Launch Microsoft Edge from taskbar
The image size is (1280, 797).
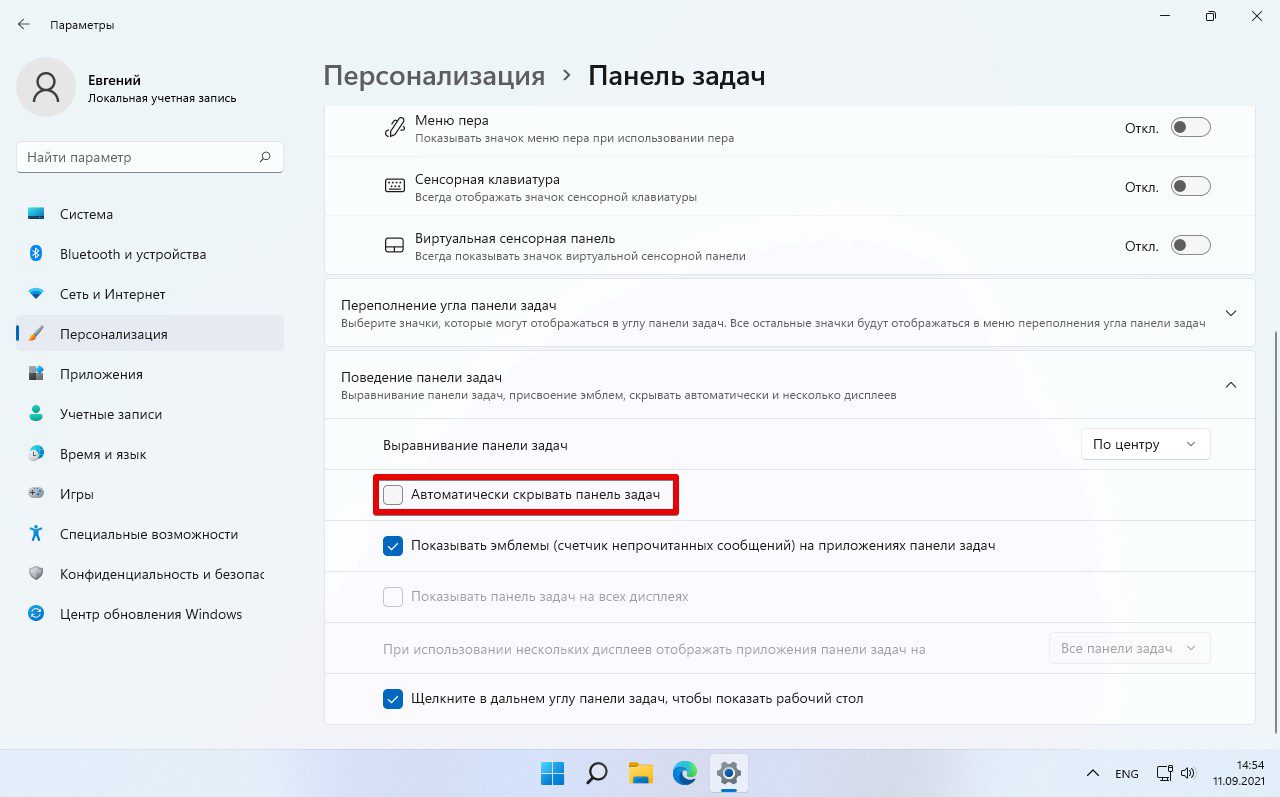(685, 773)
